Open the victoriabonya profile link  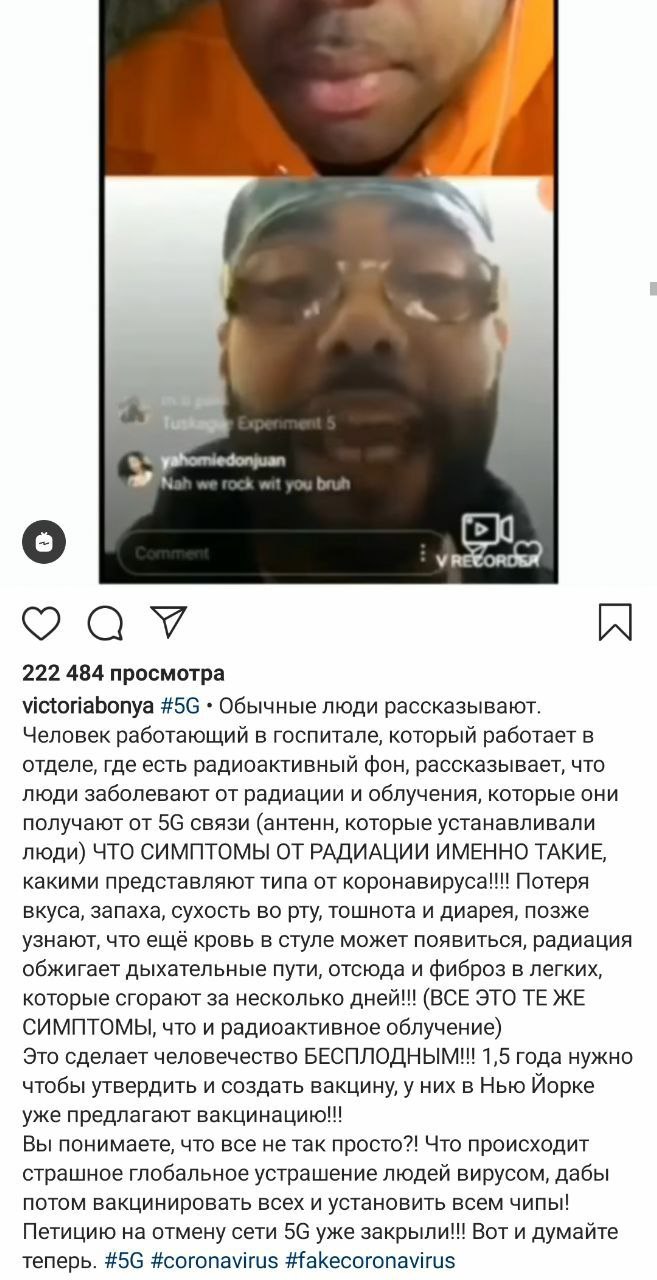[x=88, y=706]
